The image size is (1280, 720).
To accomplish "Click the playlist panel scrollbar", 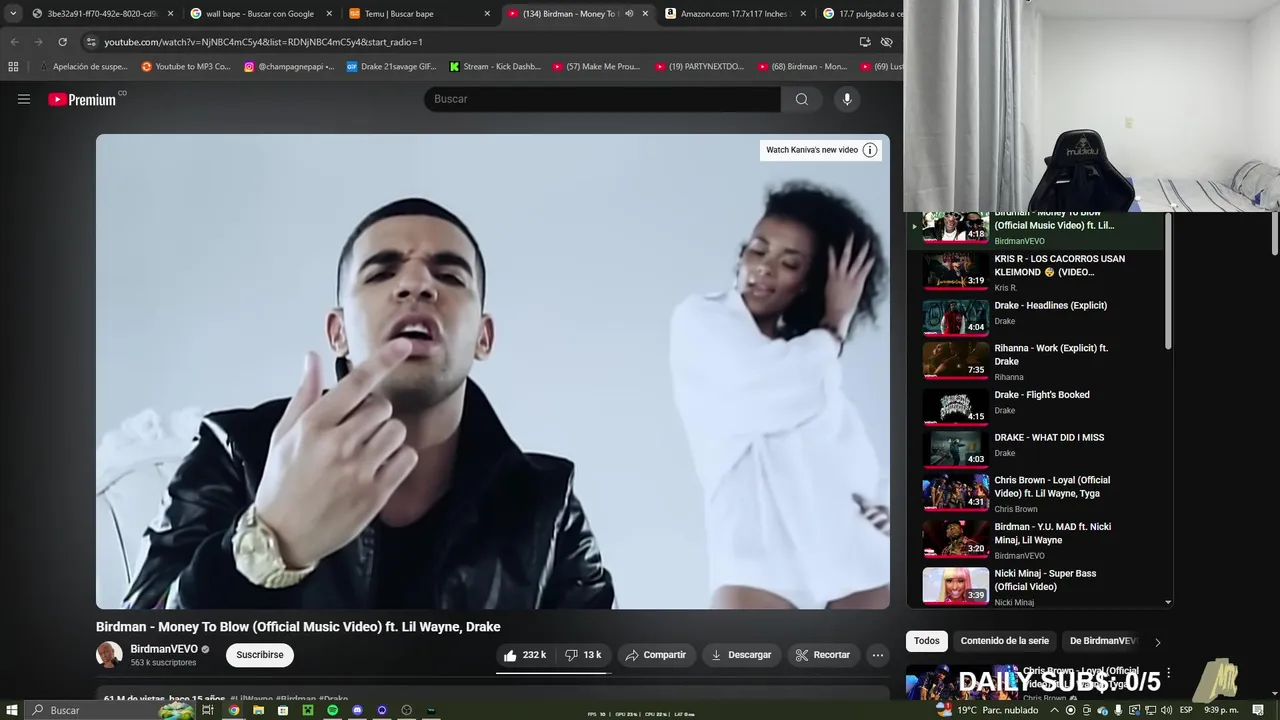I will pos(1168,282).
